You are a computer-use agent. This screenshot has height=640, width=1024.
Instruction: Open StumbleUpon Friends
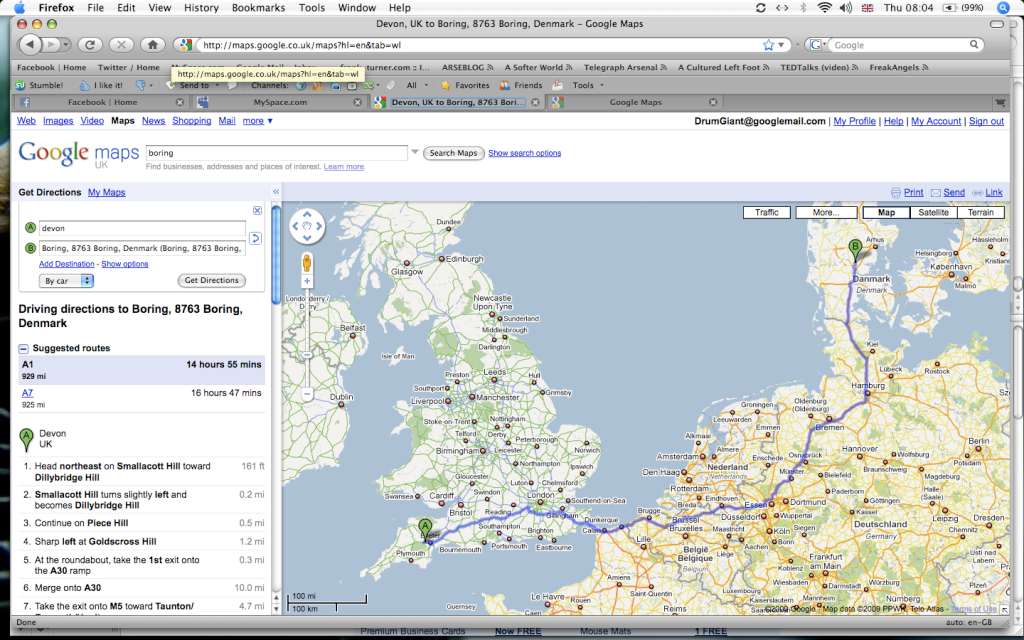[521, 85]
